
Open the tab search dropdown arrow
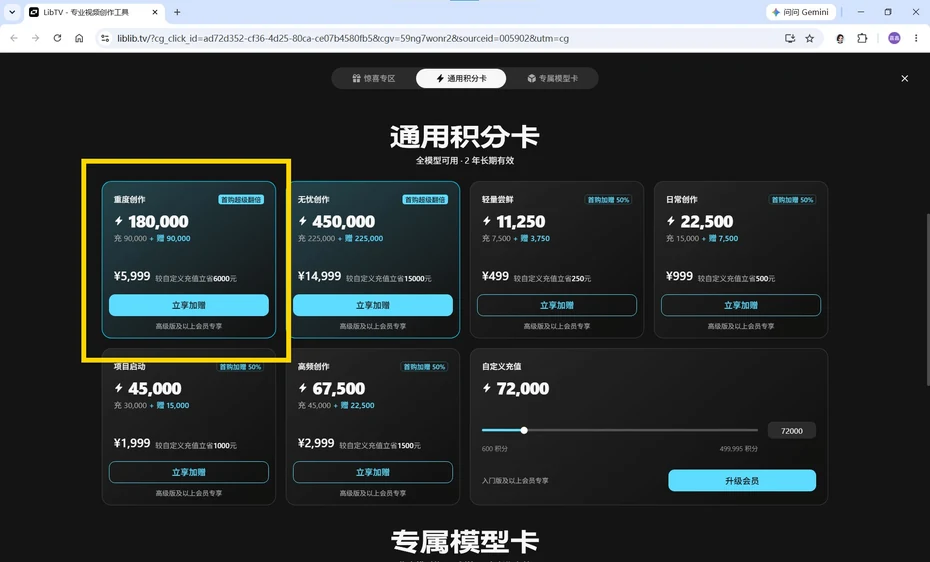[12, 12]
